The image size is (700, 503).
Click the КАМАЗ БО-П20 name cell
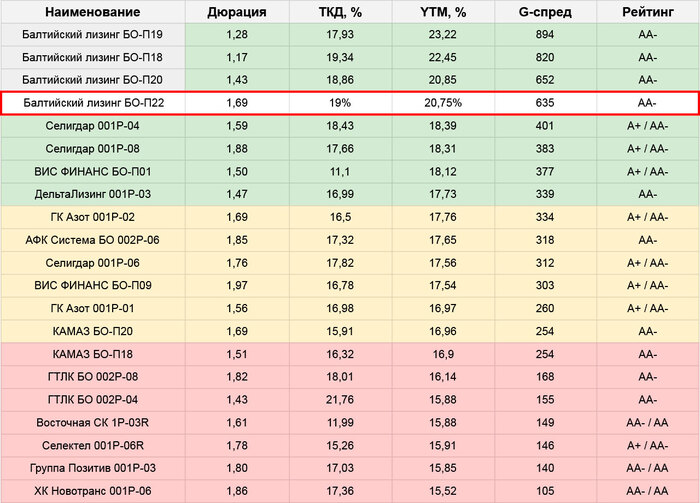click(93, 331)
